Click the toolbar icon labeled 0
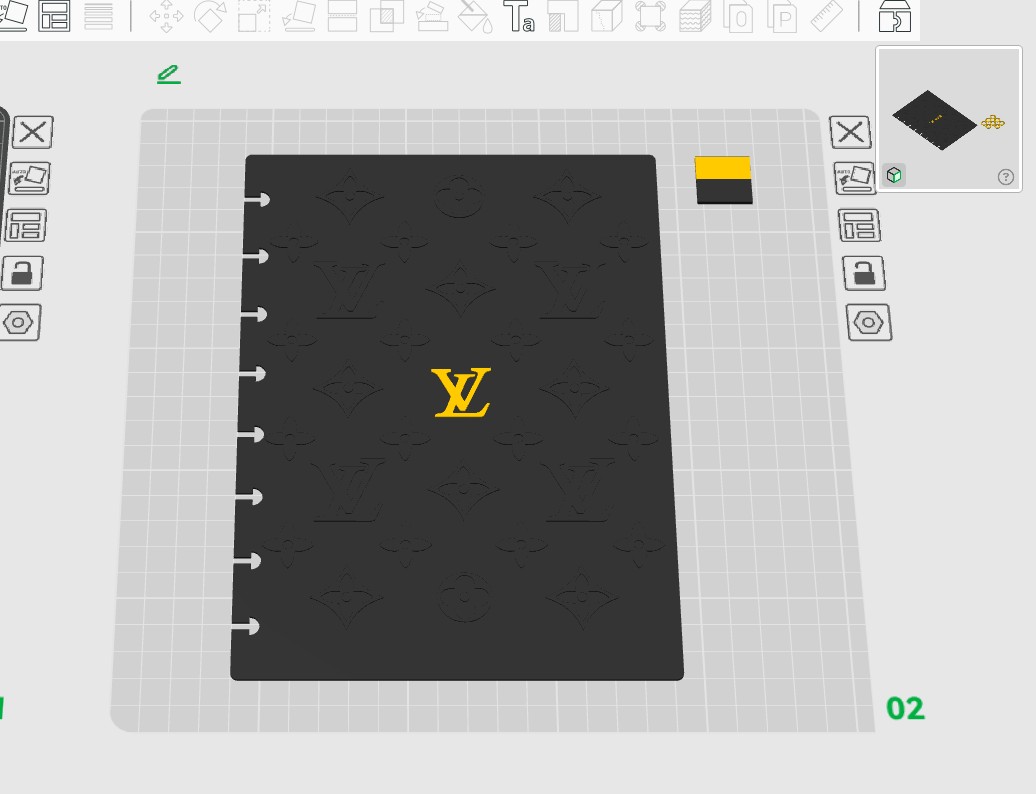Image resolution: width=1036 pixels, height=794 pixels. tap(739, 16)
